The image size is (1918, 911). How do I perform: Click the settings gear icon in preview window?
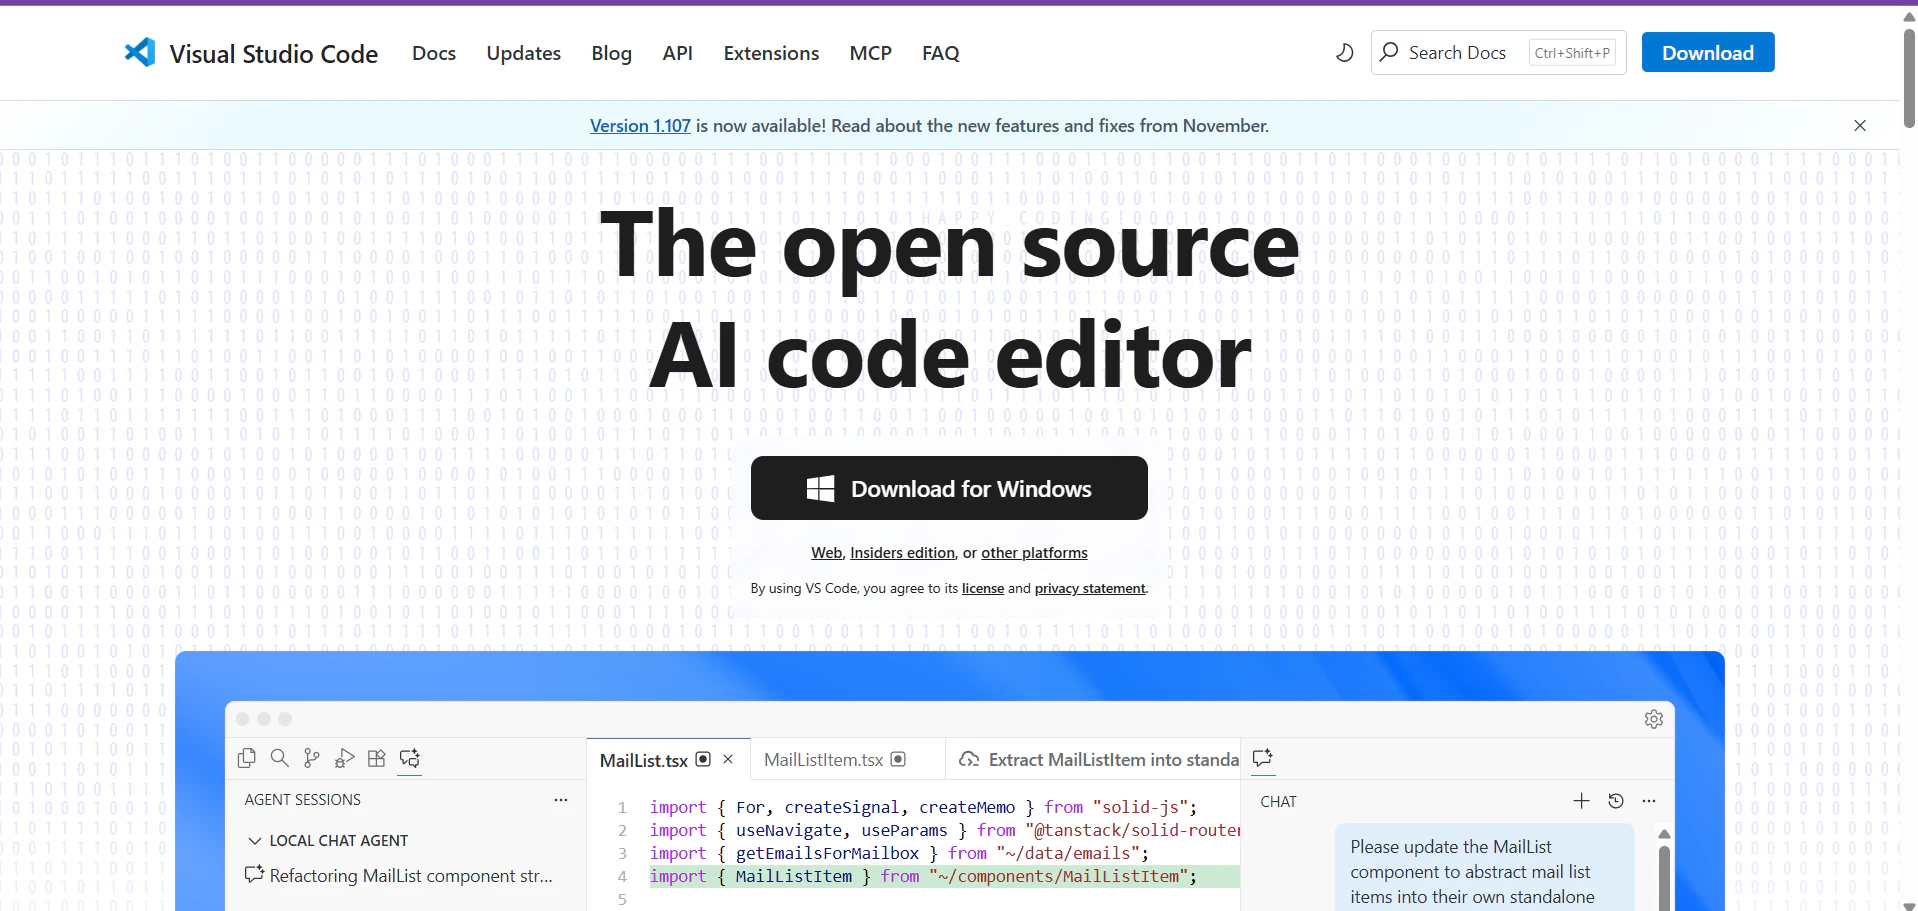tap(1654, 719)
